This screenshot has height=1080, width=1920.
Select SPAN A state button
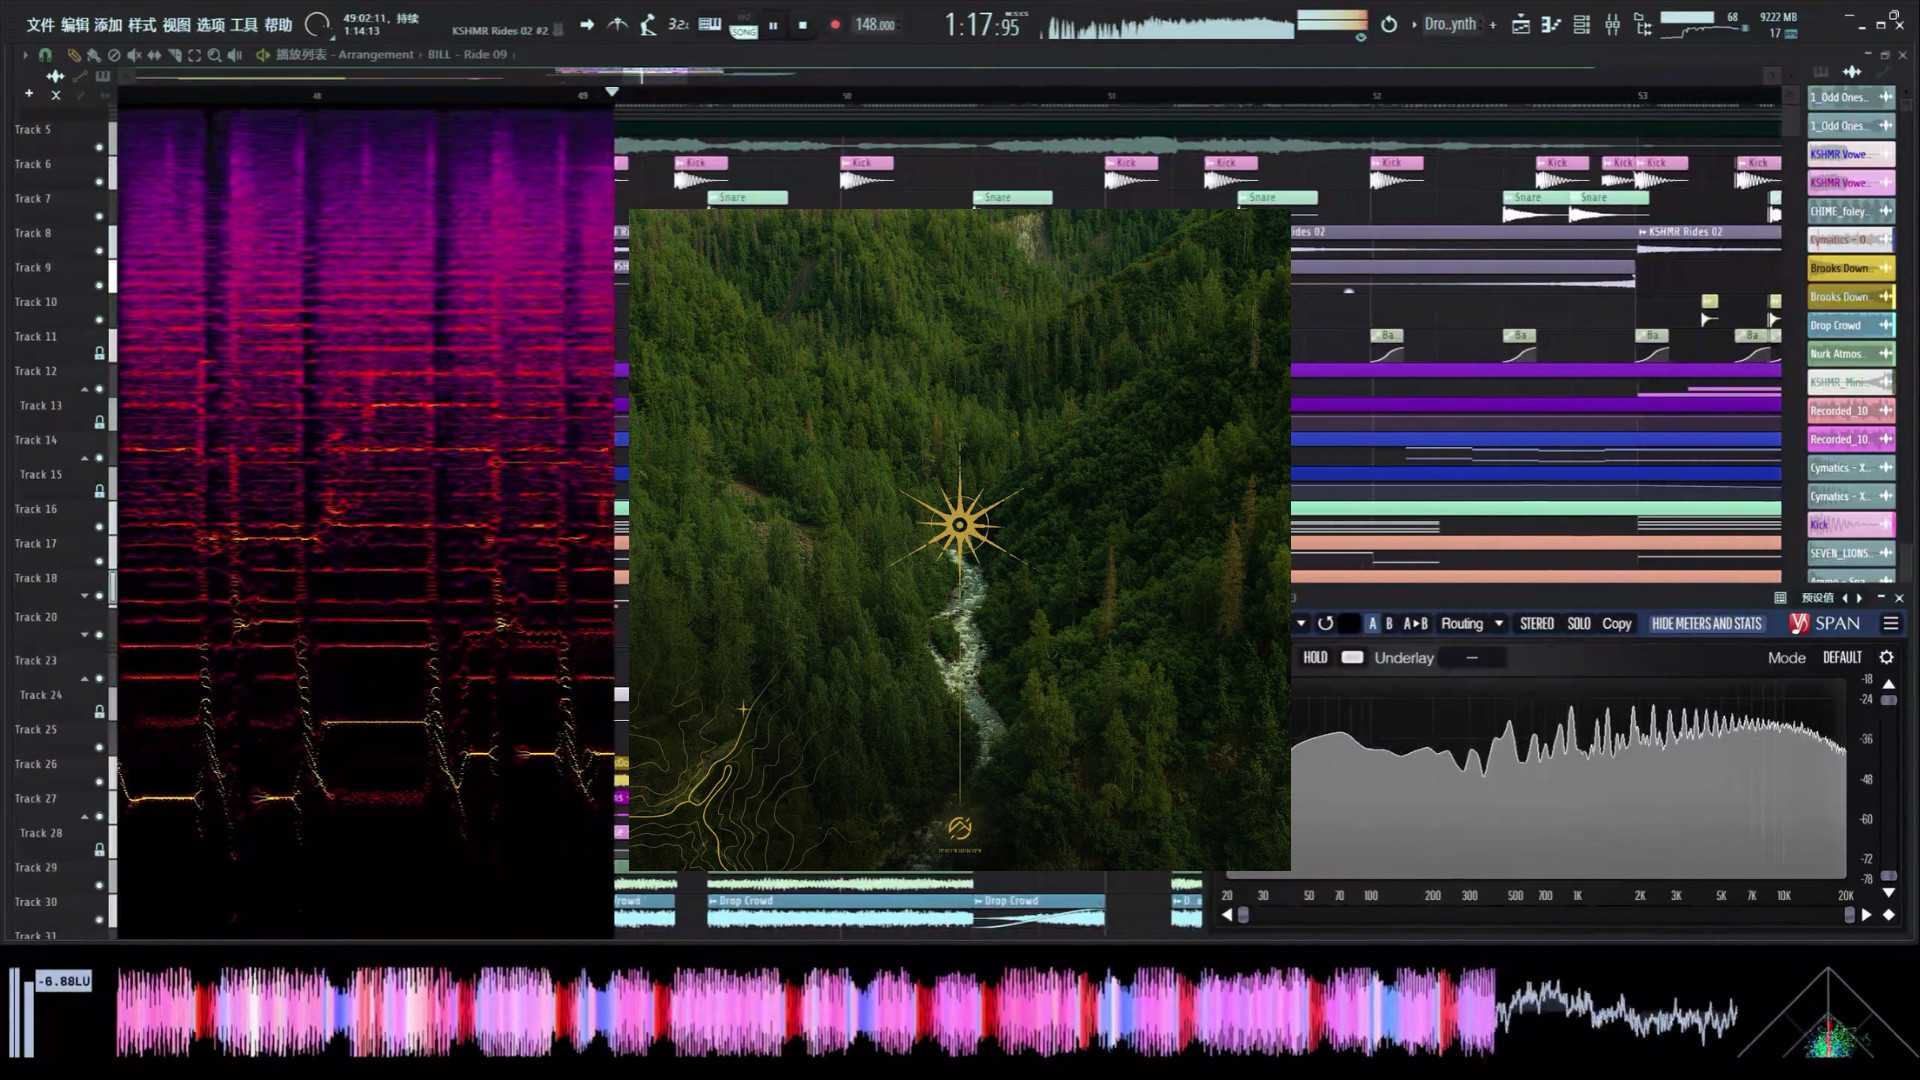[1372, 624]
